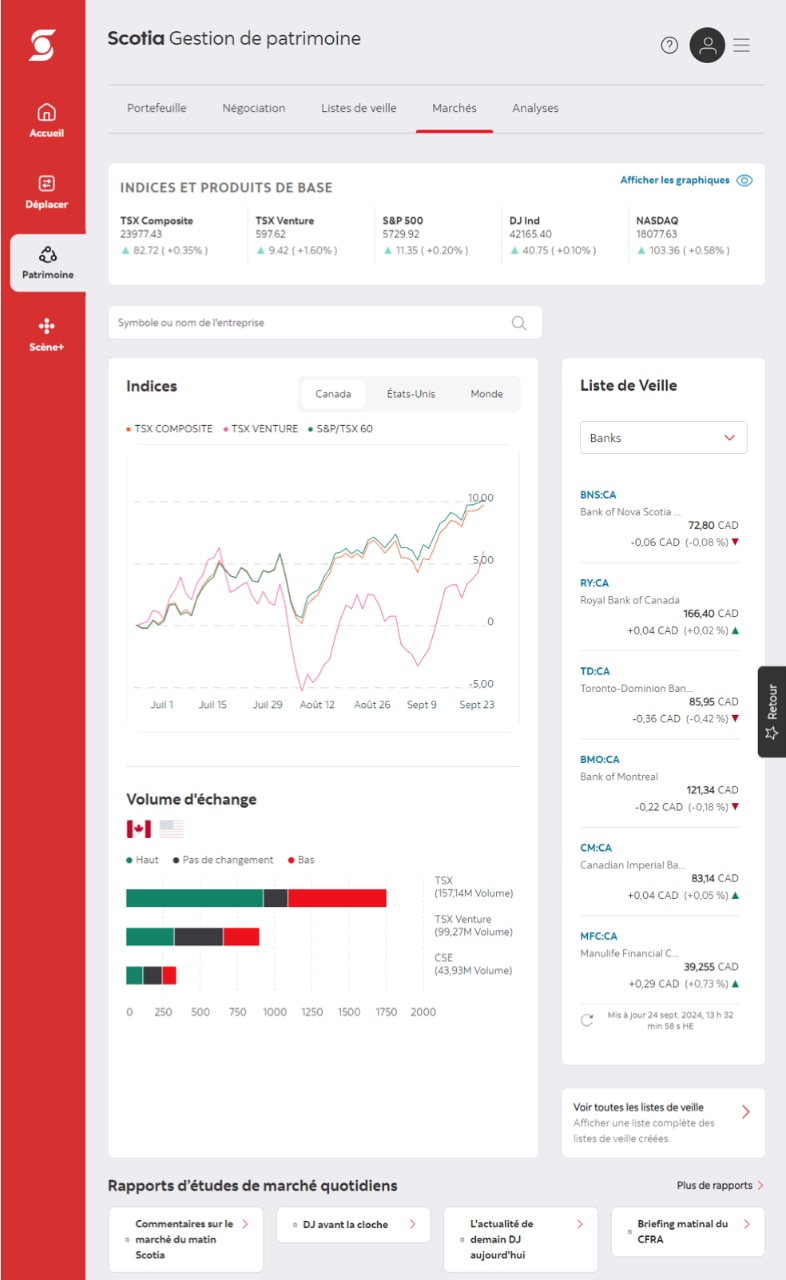Open the TD:CA ticker link
The width and height of the screenshot is (786, 1280).
click(595, 671)
